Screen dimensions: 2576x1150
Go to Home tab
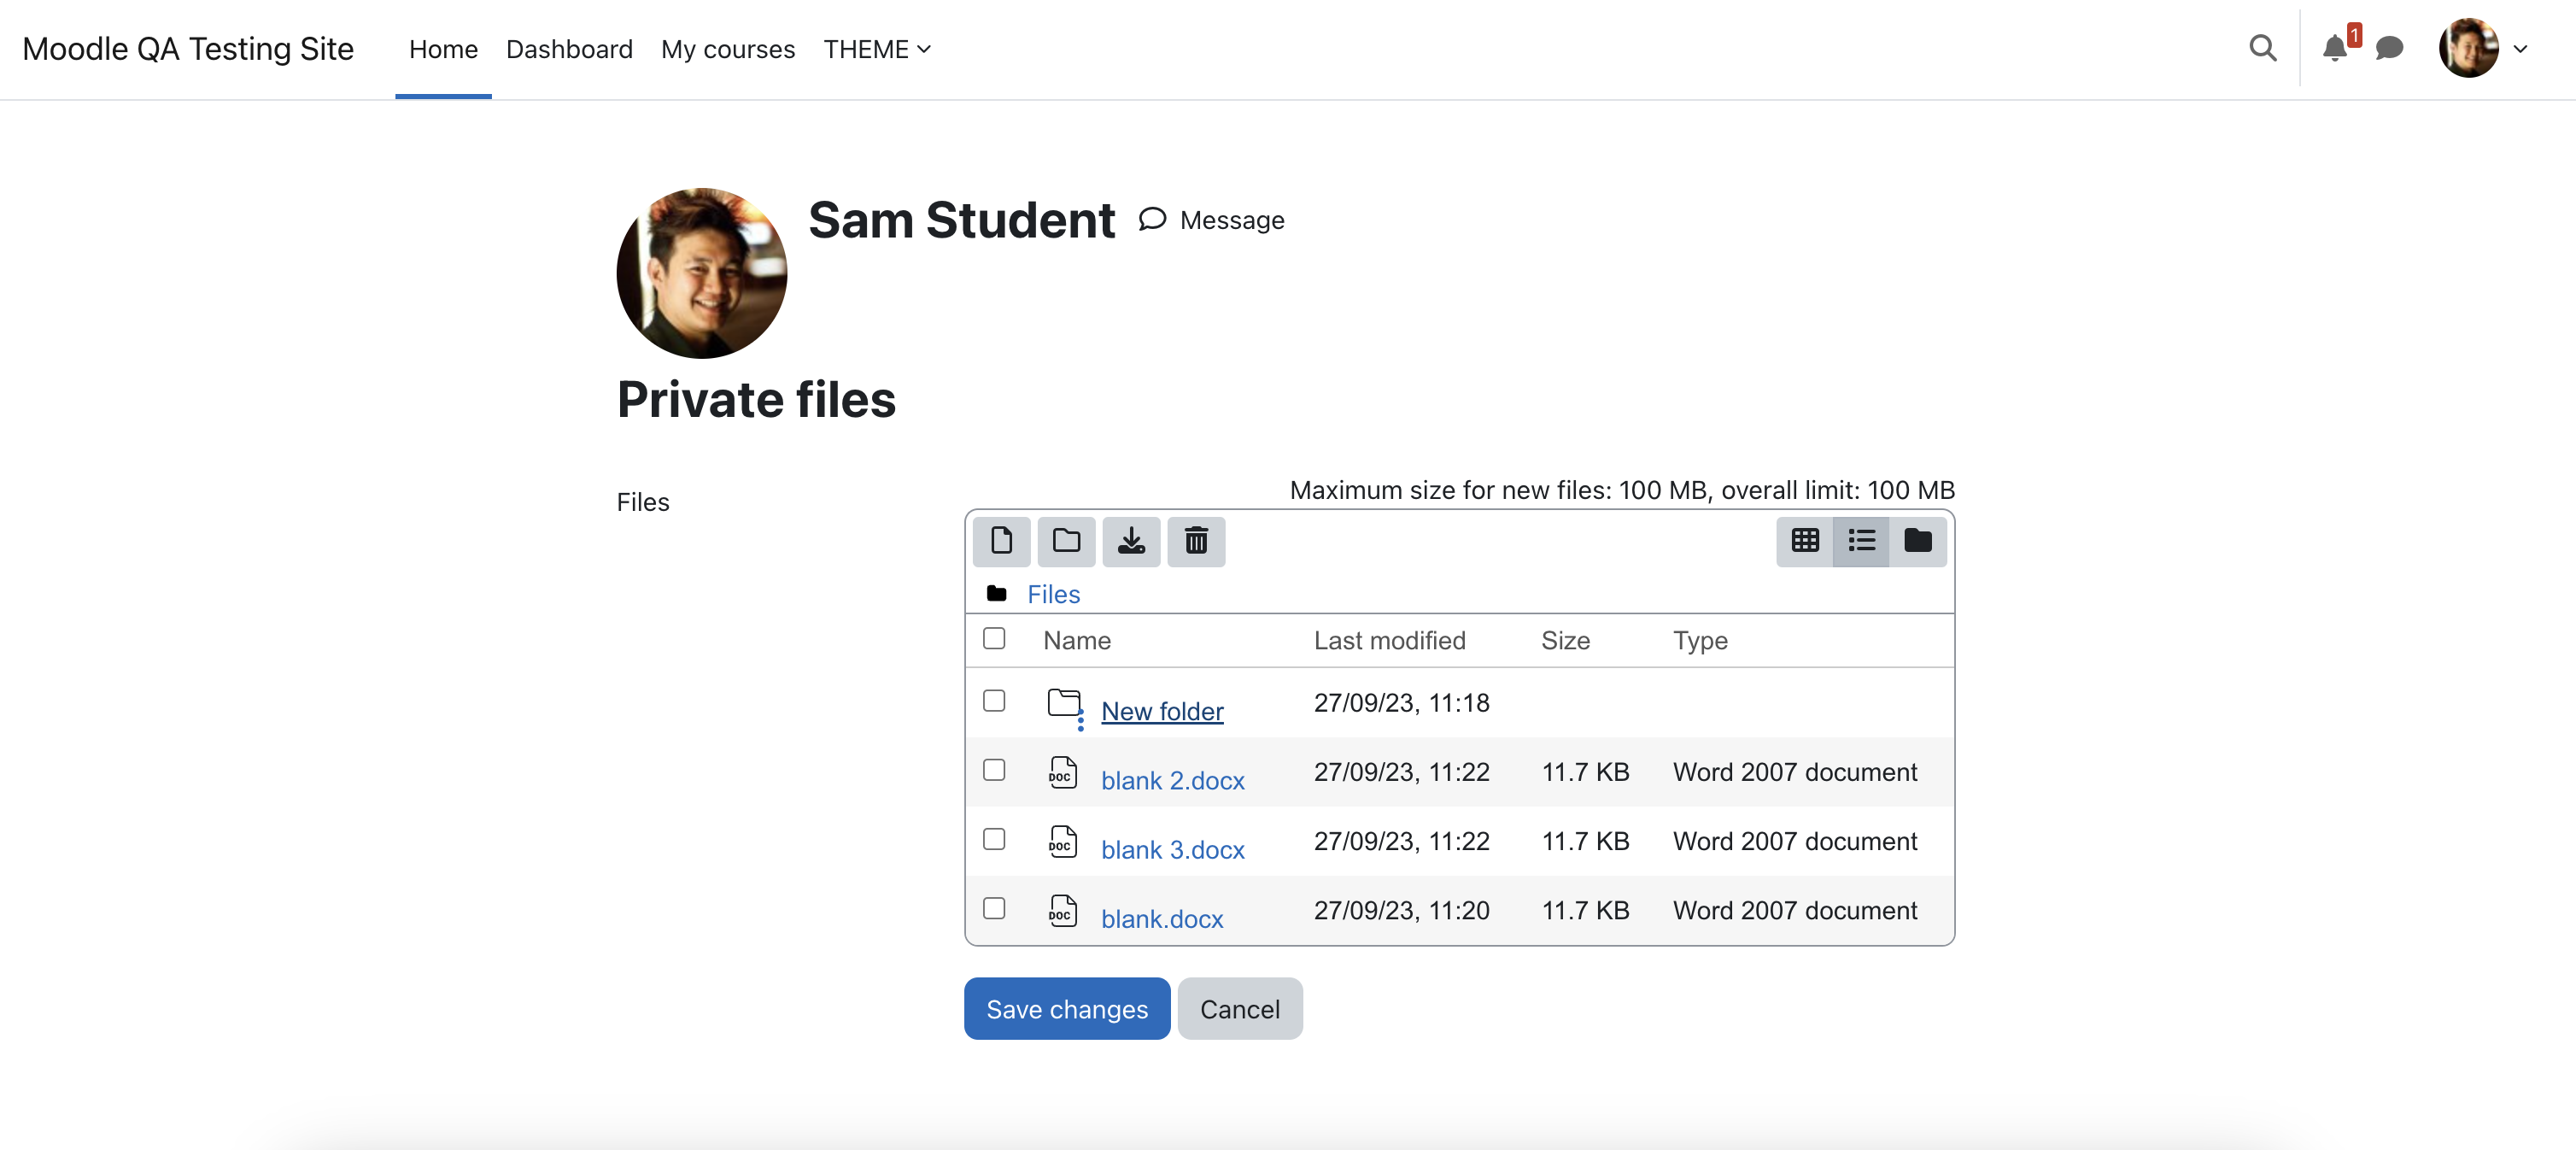[443, 49]
